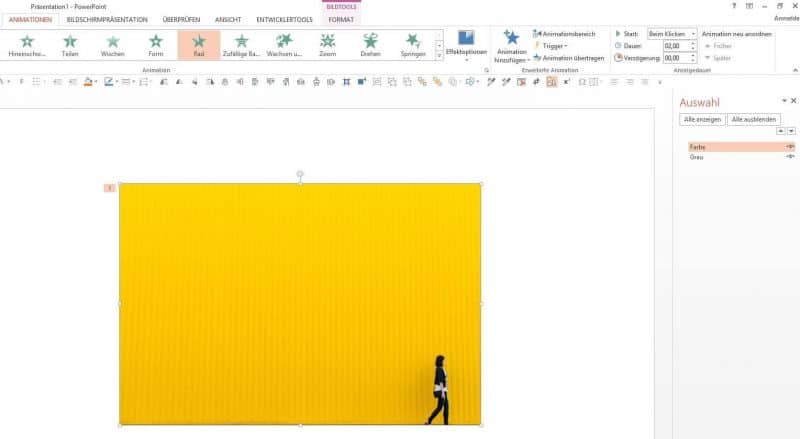Viewport: 800px width, 439px height.
Task: Open the help question mark icon
Action: click(734, 6)
